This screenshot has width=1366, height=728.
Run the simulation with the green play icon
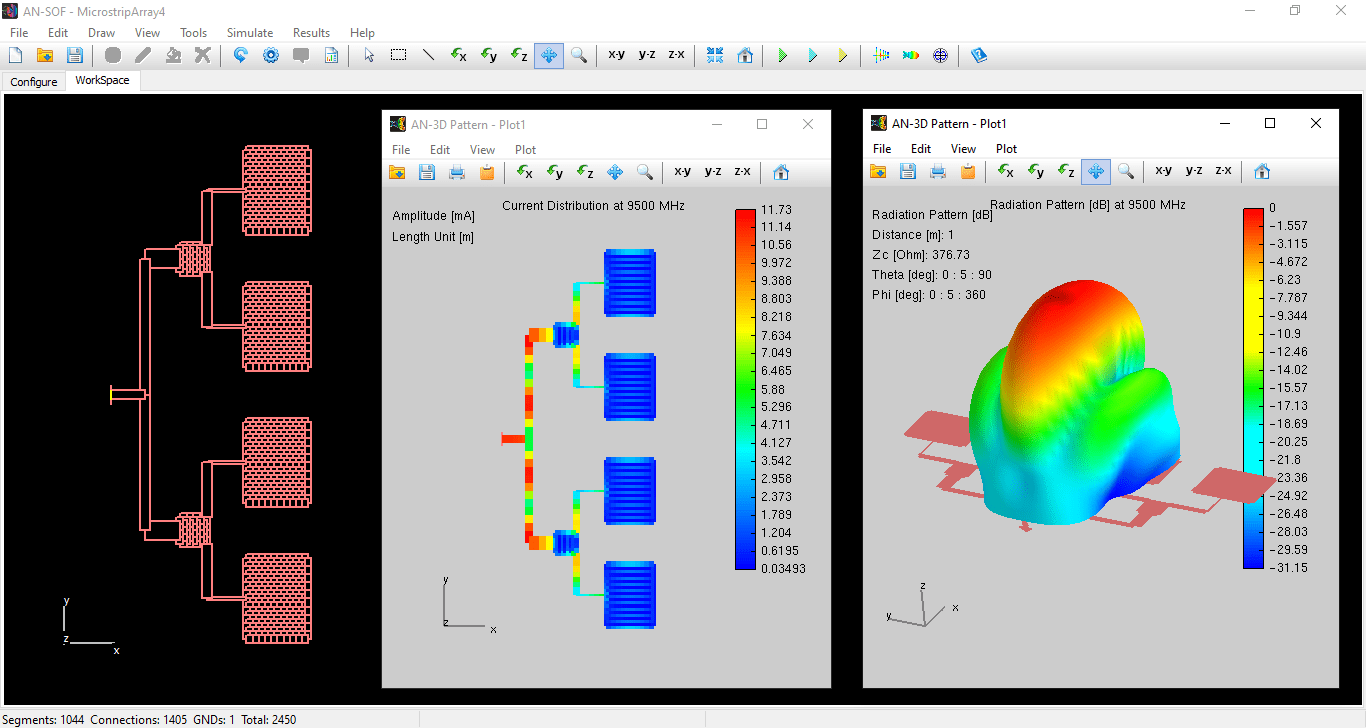coord(783,55)
